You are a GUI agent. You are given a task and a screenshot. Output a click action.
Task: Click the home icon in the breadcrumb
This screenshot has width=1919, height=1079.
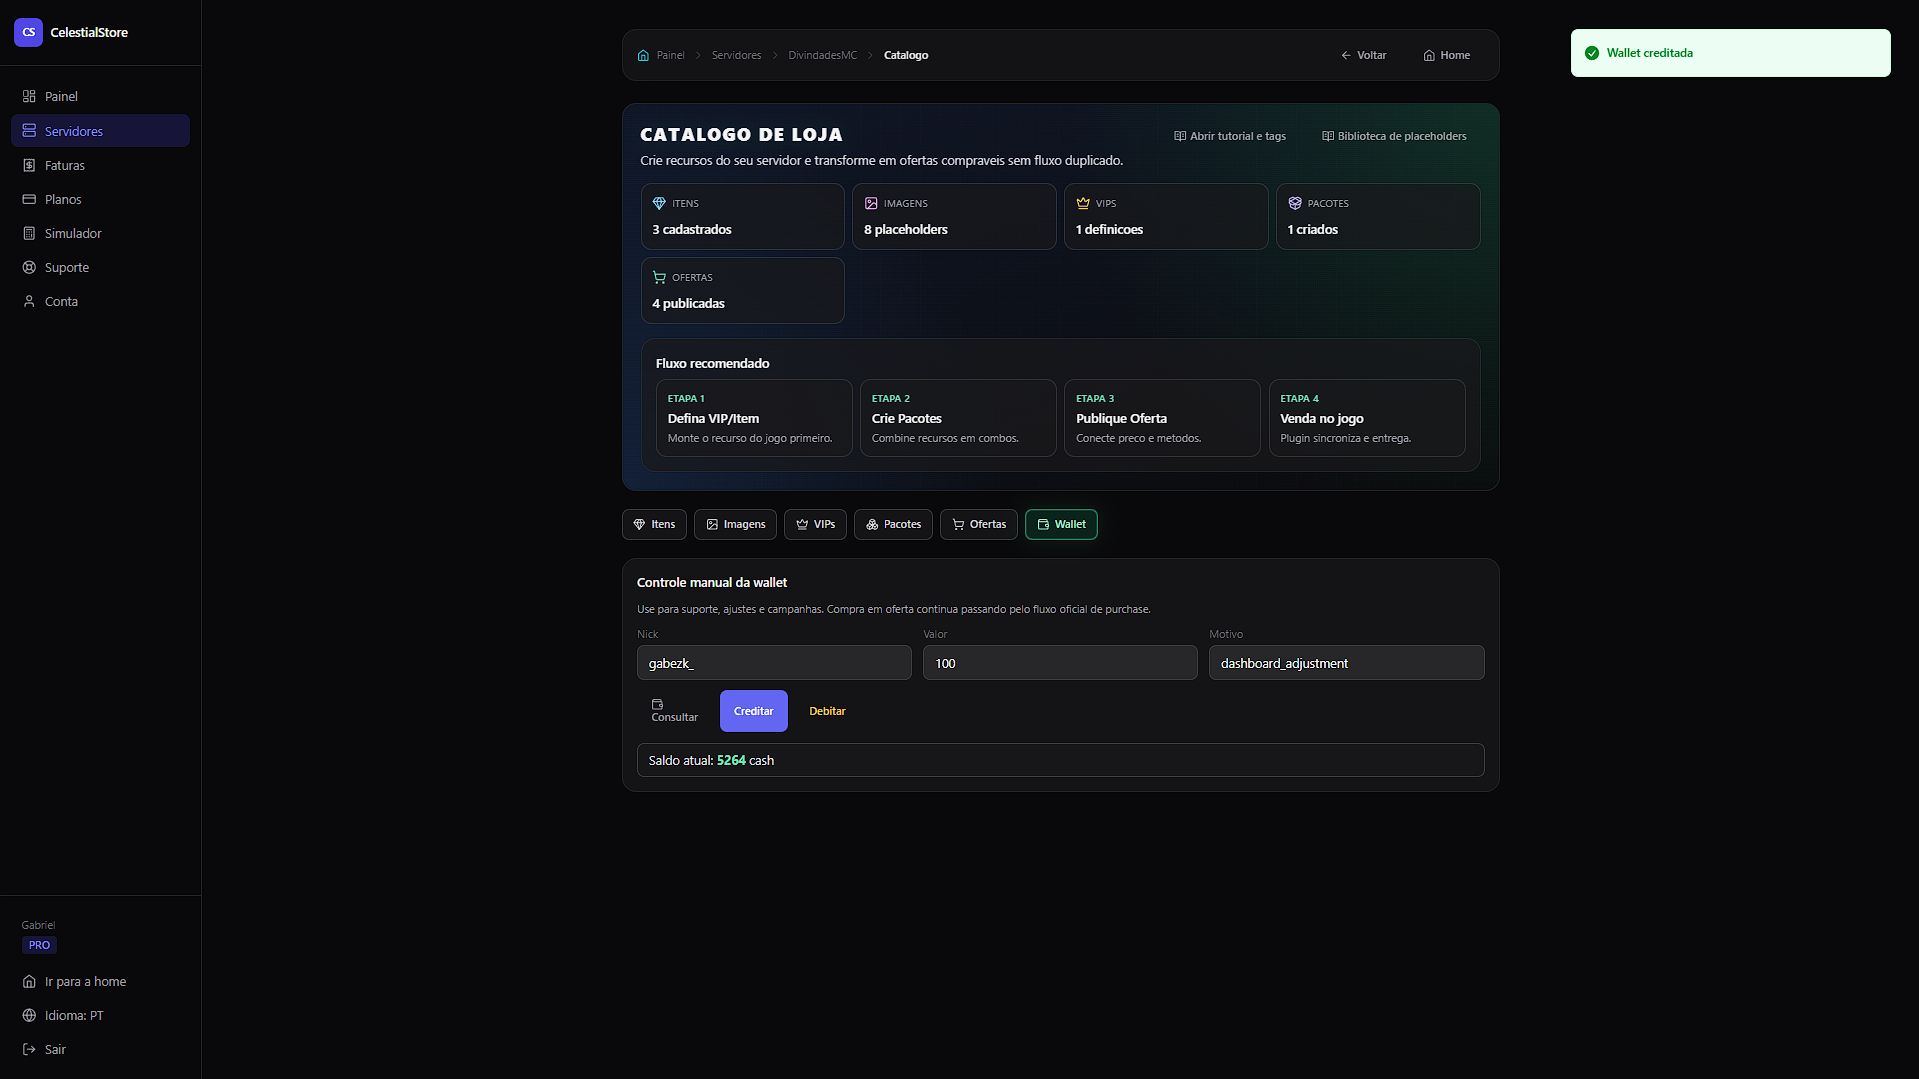(x=642, y=55)
